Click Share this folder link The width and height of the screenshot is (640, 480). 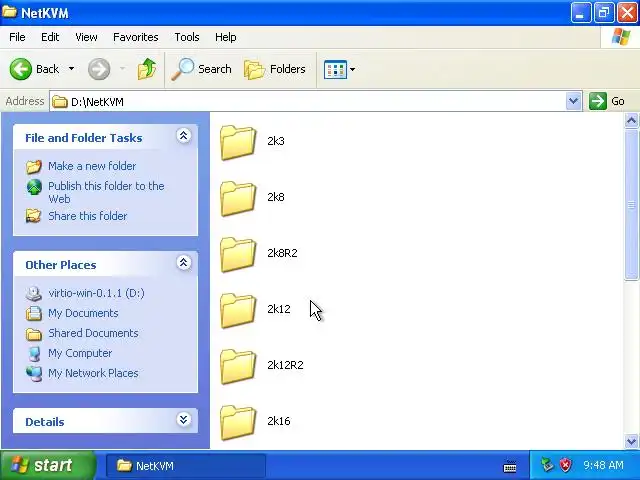click(88, 216)
